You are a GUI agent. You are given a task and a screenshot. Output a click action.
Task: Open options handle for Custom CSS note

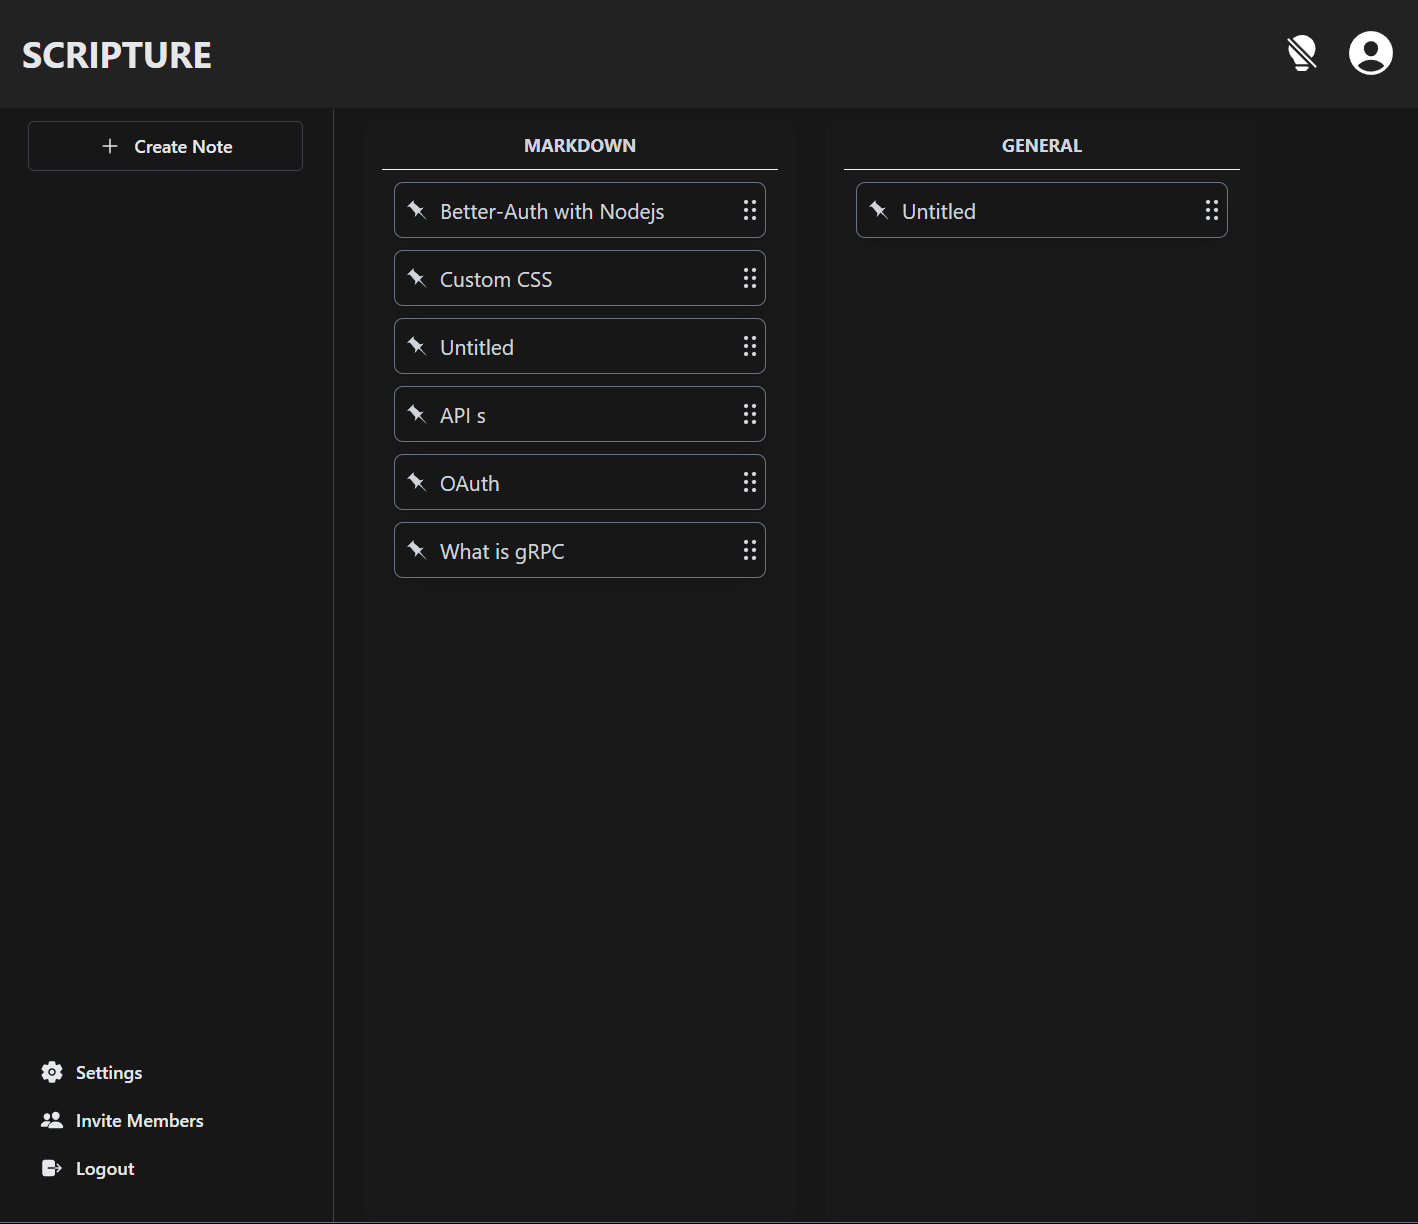click(749, 278)
